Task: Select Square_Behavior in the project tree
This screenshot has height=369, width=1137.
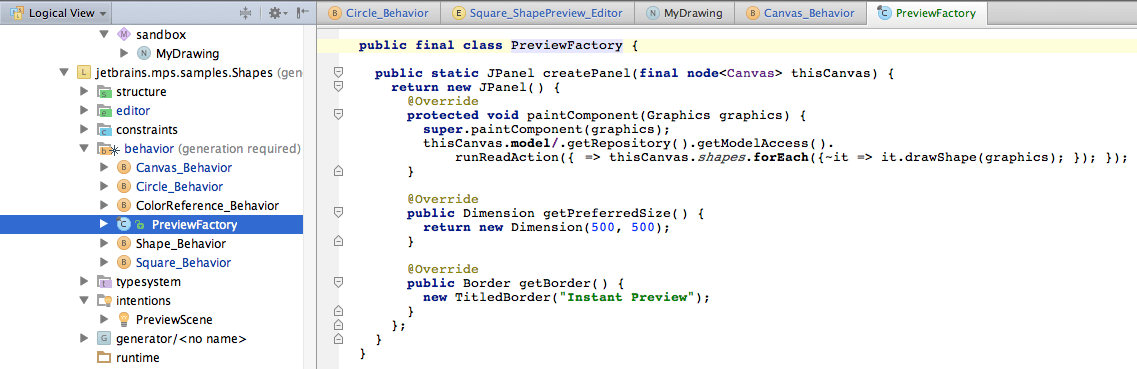Action: tap(183, 262)
